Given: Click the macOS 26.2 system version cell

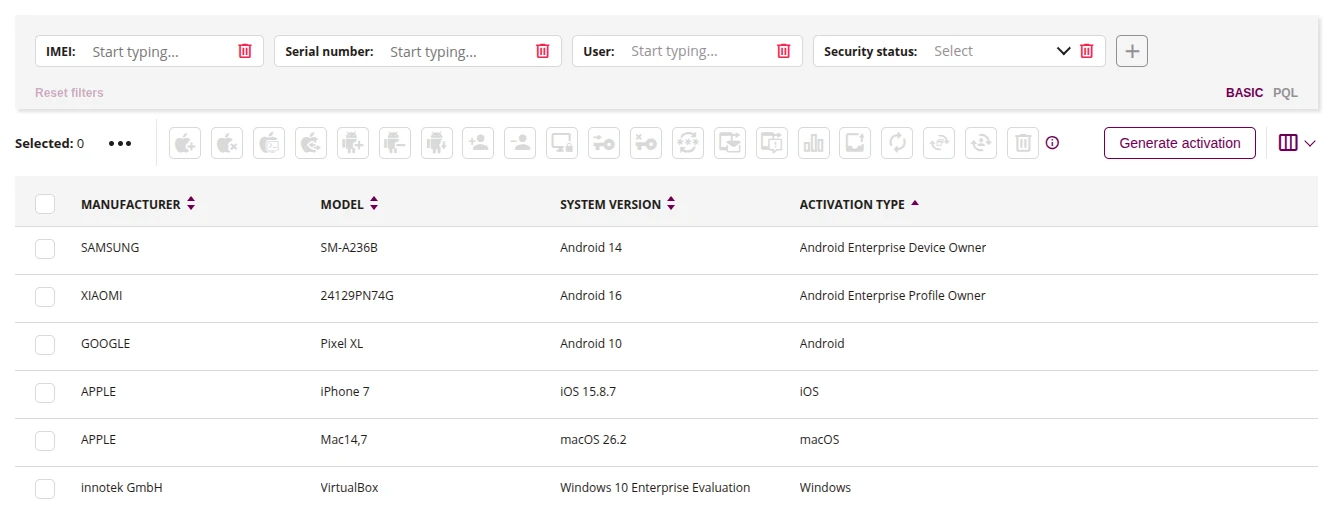Looking at the screenshot, I should pos(593,440).
